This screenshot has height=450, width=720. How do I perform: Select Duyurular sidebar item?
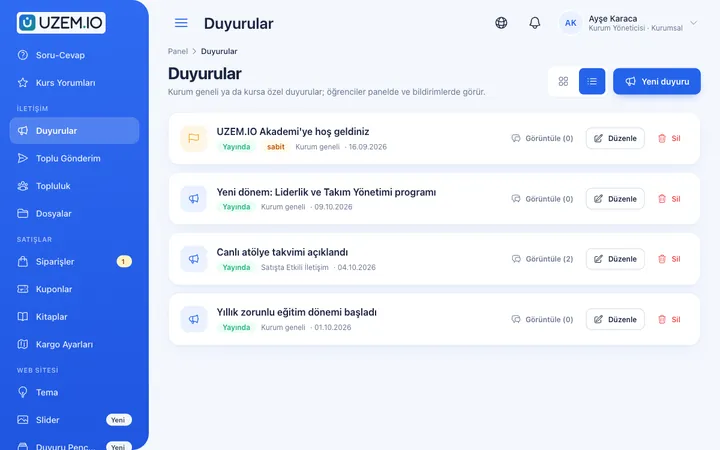(x=74, y=131)
